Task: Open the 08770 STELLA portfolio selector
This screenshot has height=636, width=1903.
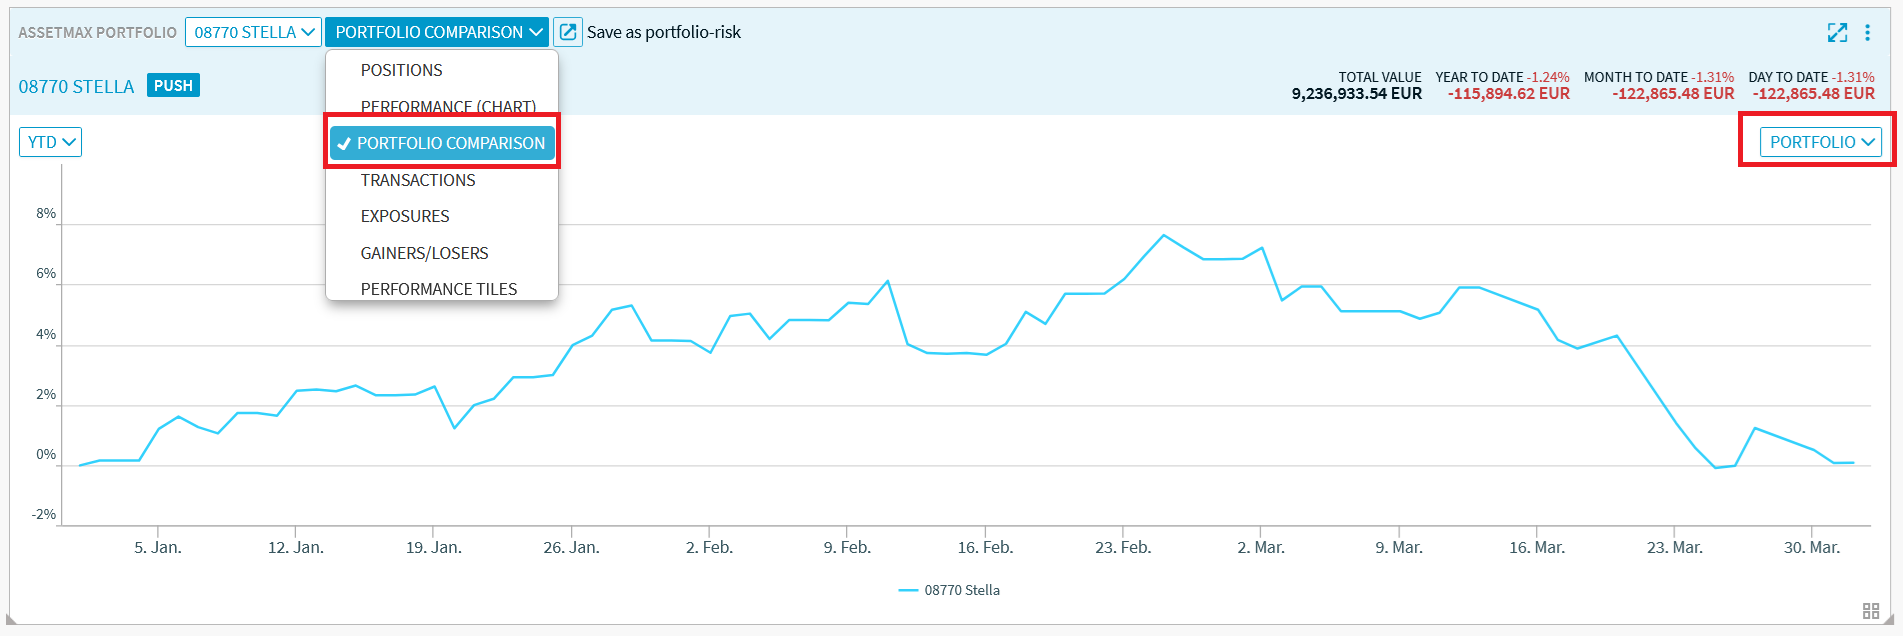Action: 253,32
